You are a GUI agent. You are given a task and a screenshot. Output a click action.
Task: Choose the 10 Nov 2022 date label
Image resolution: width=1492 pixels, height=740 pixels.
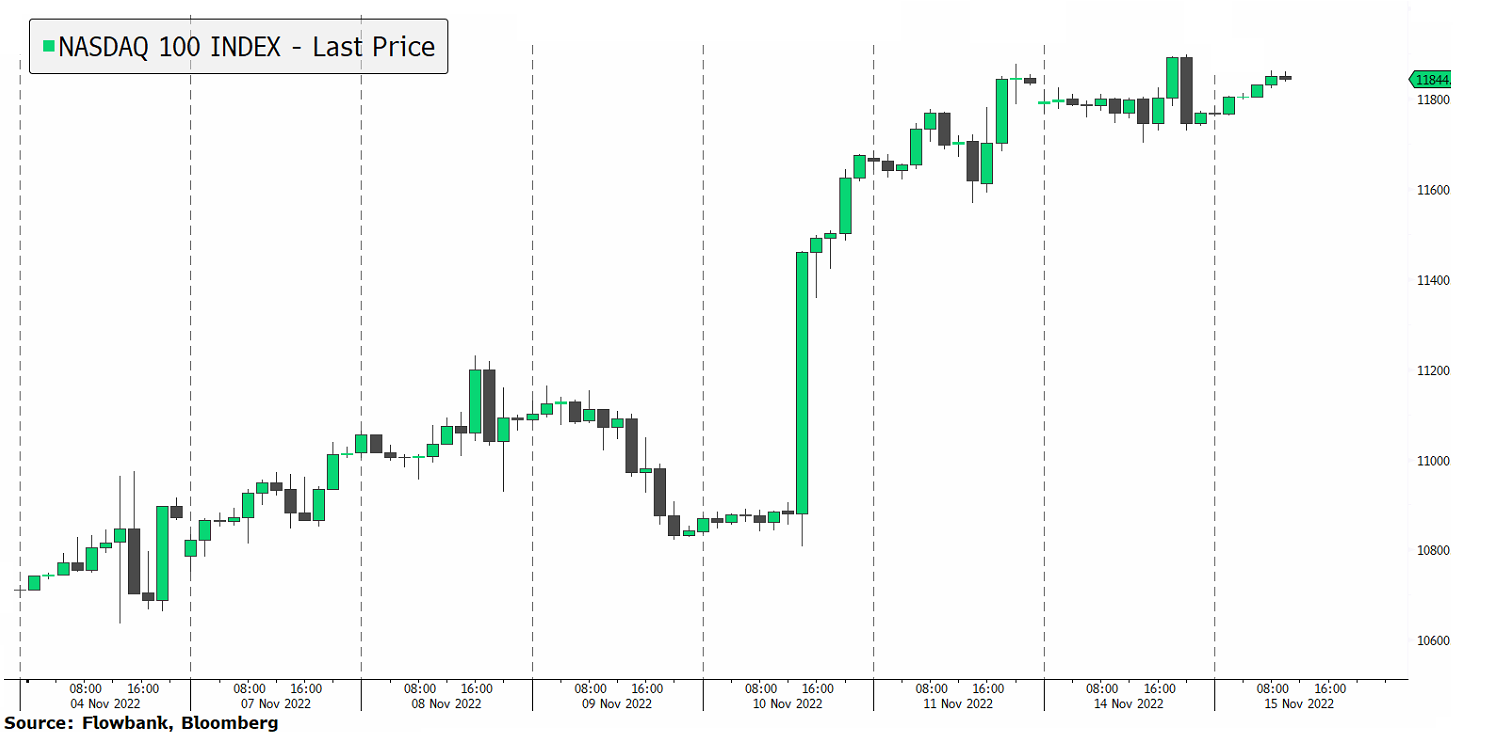pos(789,704)
